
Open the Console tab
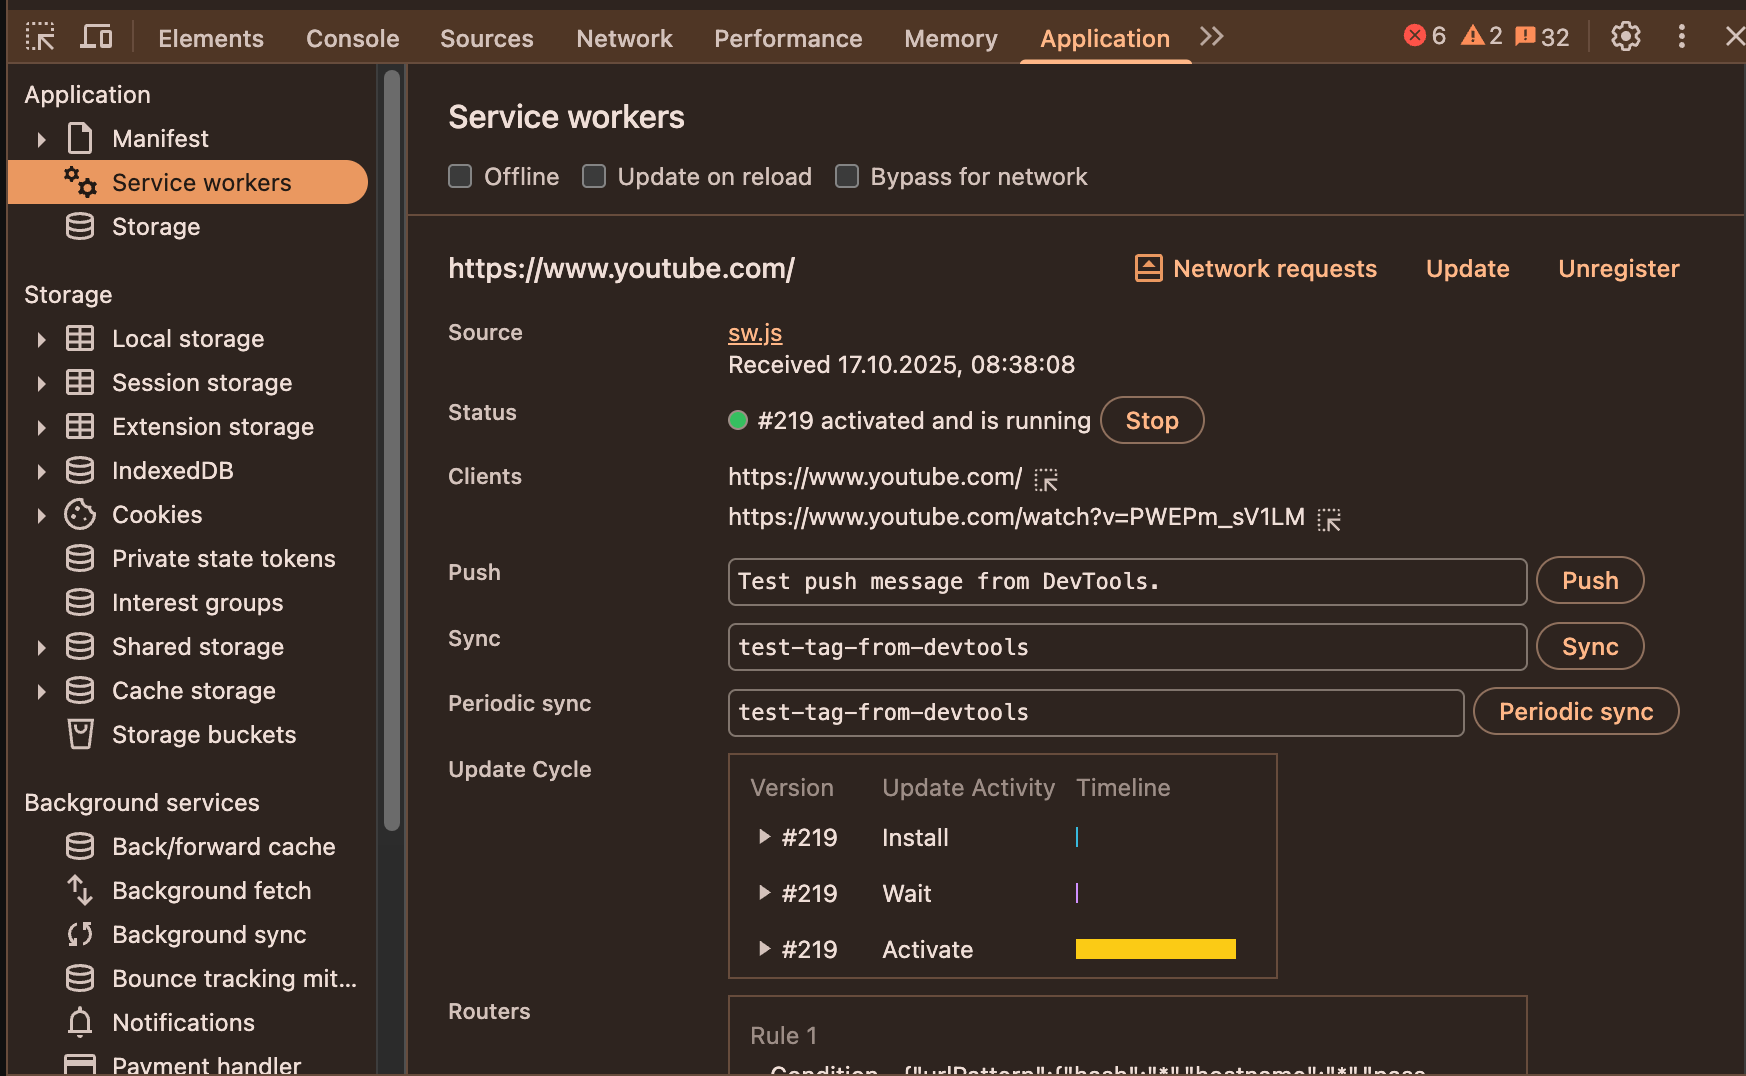point(352,38)
